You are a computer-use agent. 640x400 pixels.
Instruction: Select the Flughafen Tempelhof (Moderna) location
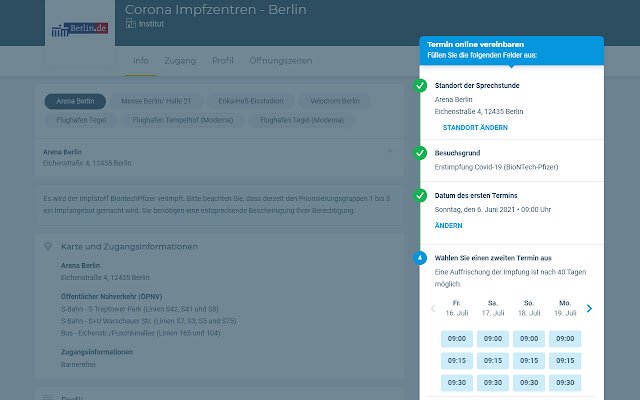pos(183,120)
